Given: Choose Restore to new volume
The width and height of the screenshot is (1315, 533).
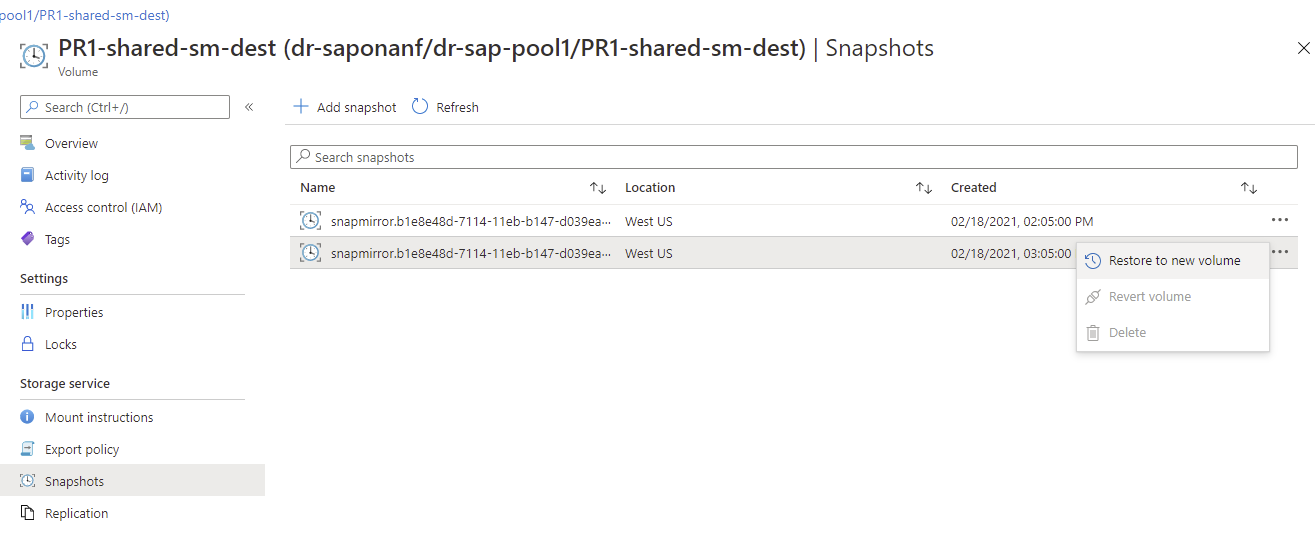Looking at the screenshot, I should (x=1173, y=261).
